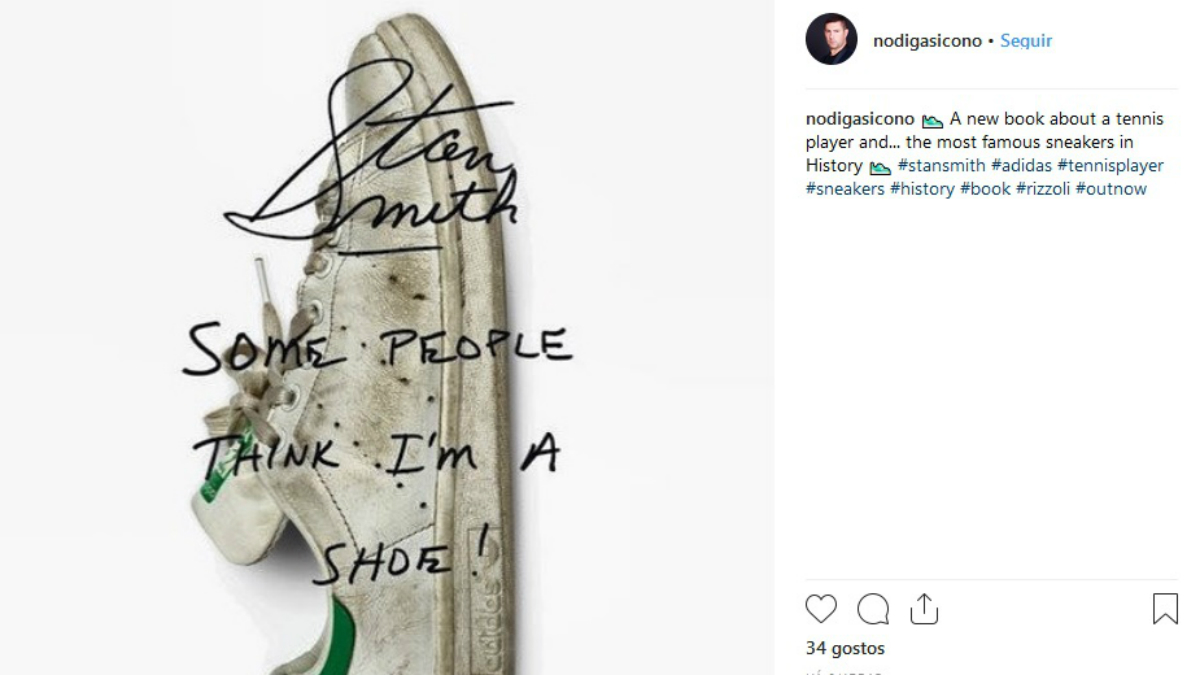Open the #book hashtag
Image resolution: width=1200 pixels, height=675 pixels.
[985, 189]
